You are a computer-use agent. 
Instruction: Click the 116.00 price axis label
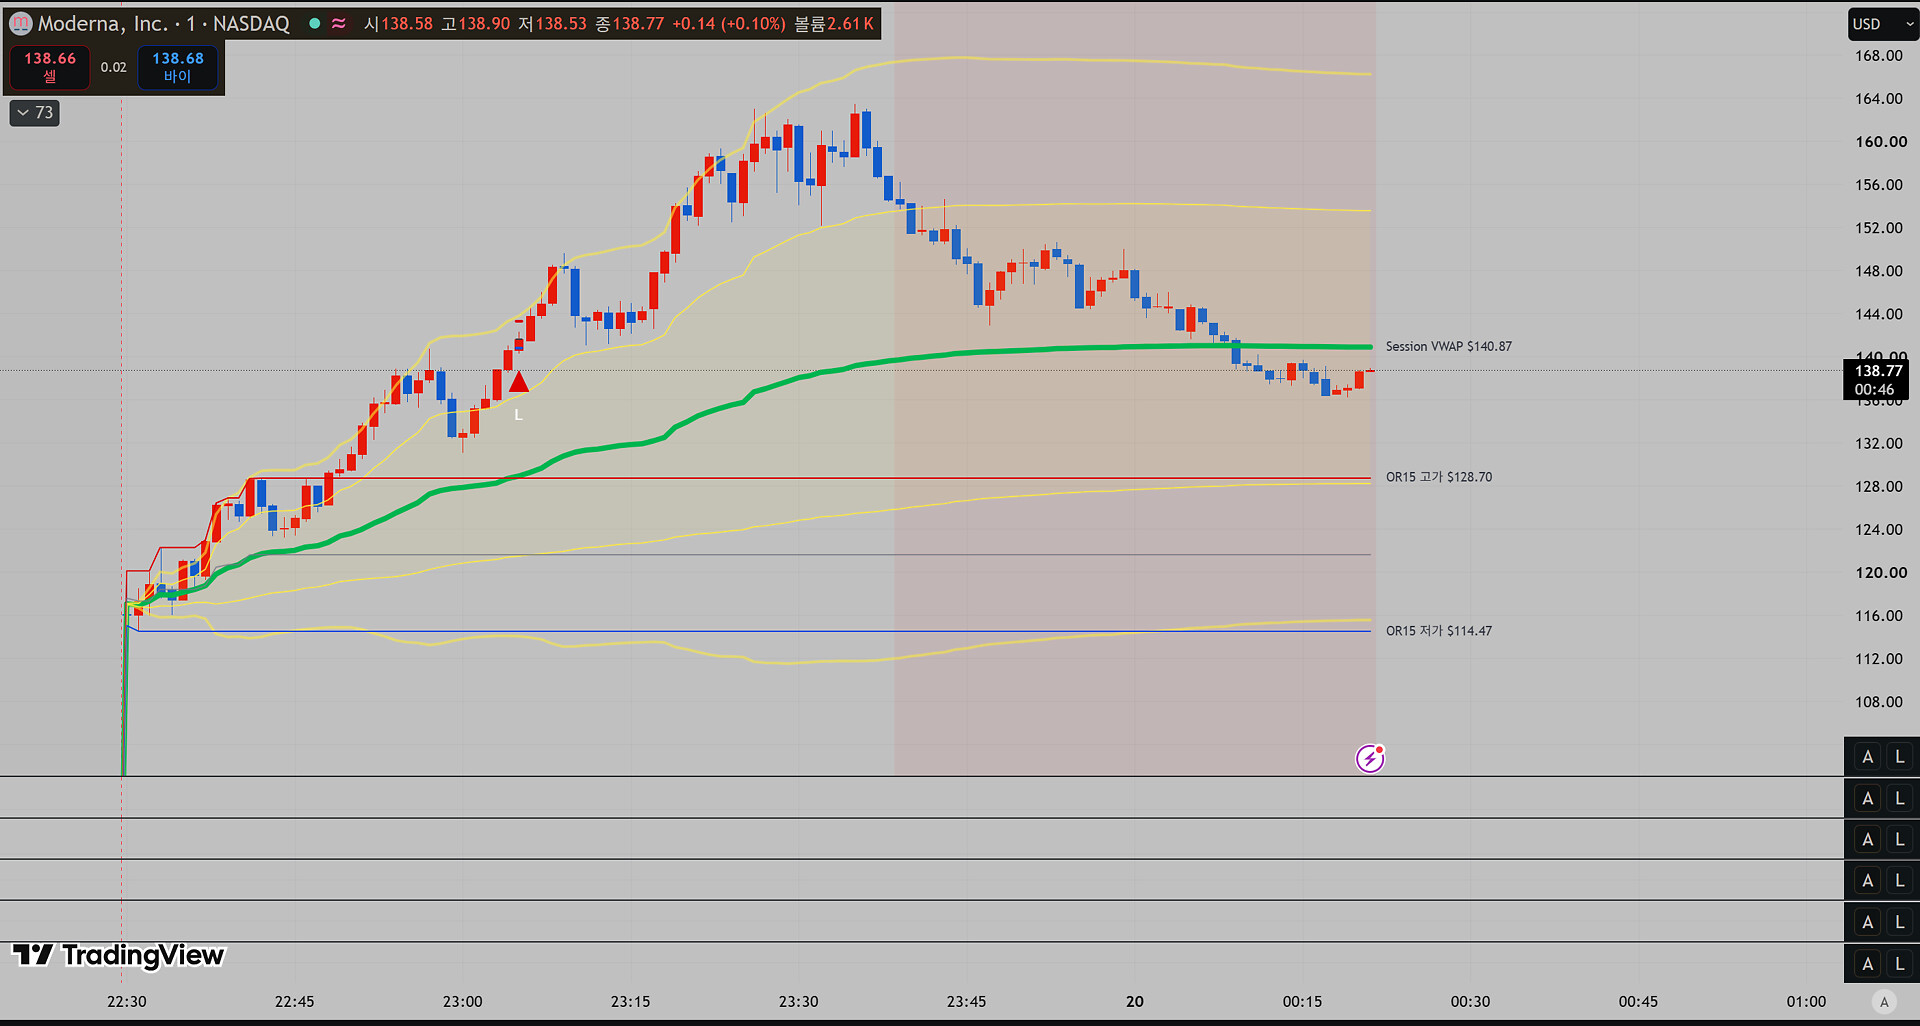1878,616
